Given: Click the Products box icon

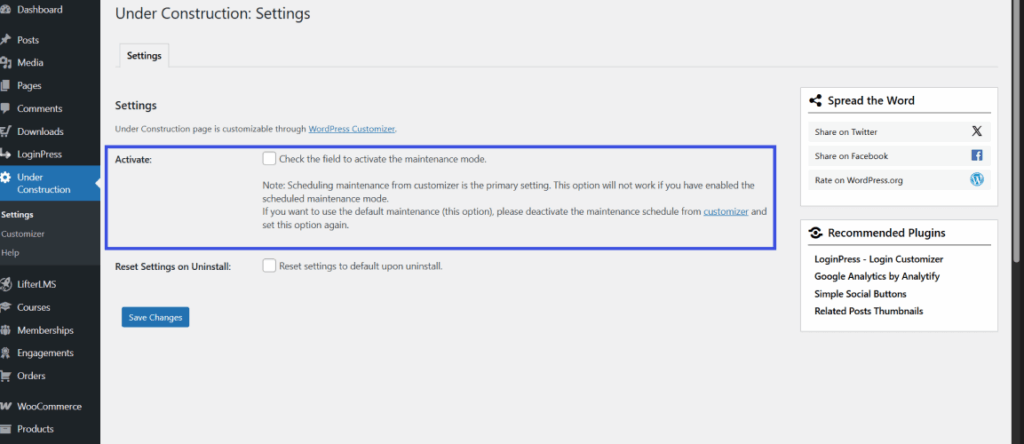Looking at the screenshot, I should point(5,429).
